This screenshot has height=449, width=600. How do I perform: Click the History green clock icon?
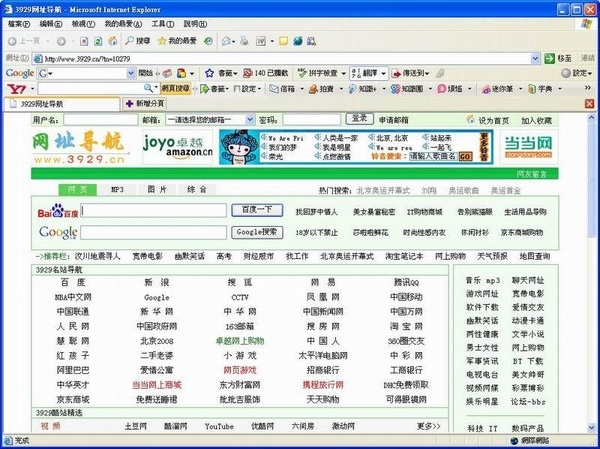coord(208,41)
